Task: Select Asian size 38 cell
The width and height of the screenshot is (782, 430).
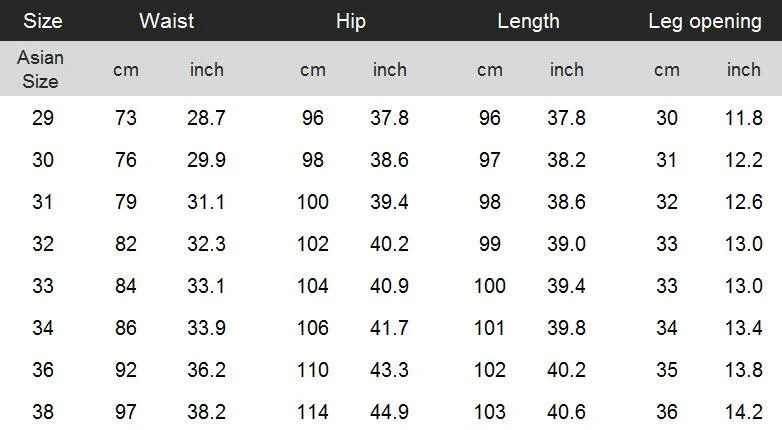Action: coord(43,412)
